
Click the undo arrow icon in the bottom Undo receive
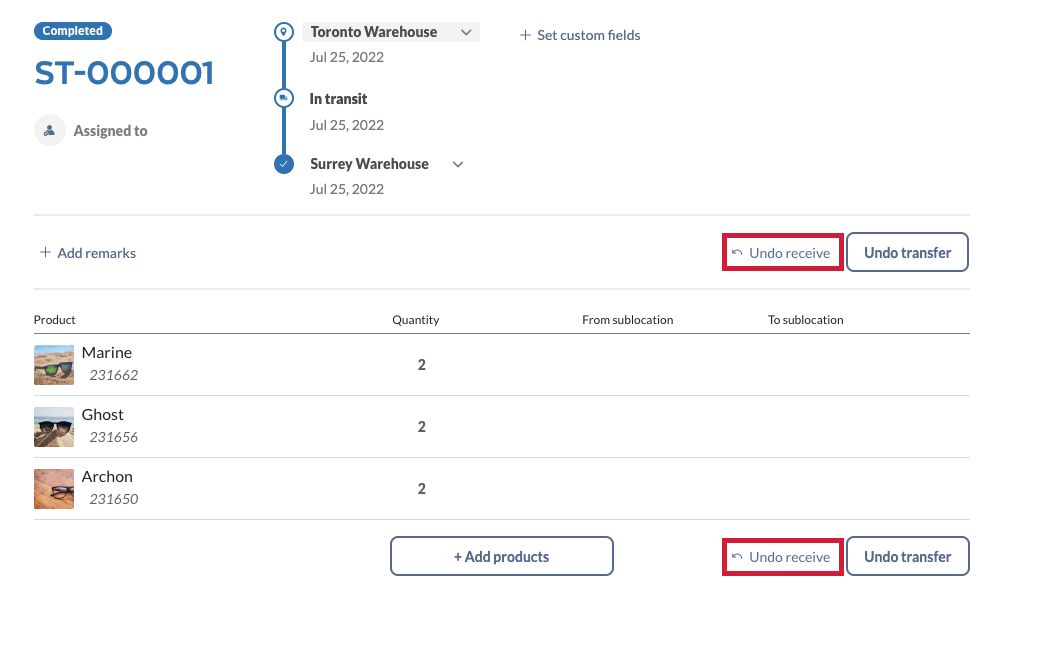(737, 557)
